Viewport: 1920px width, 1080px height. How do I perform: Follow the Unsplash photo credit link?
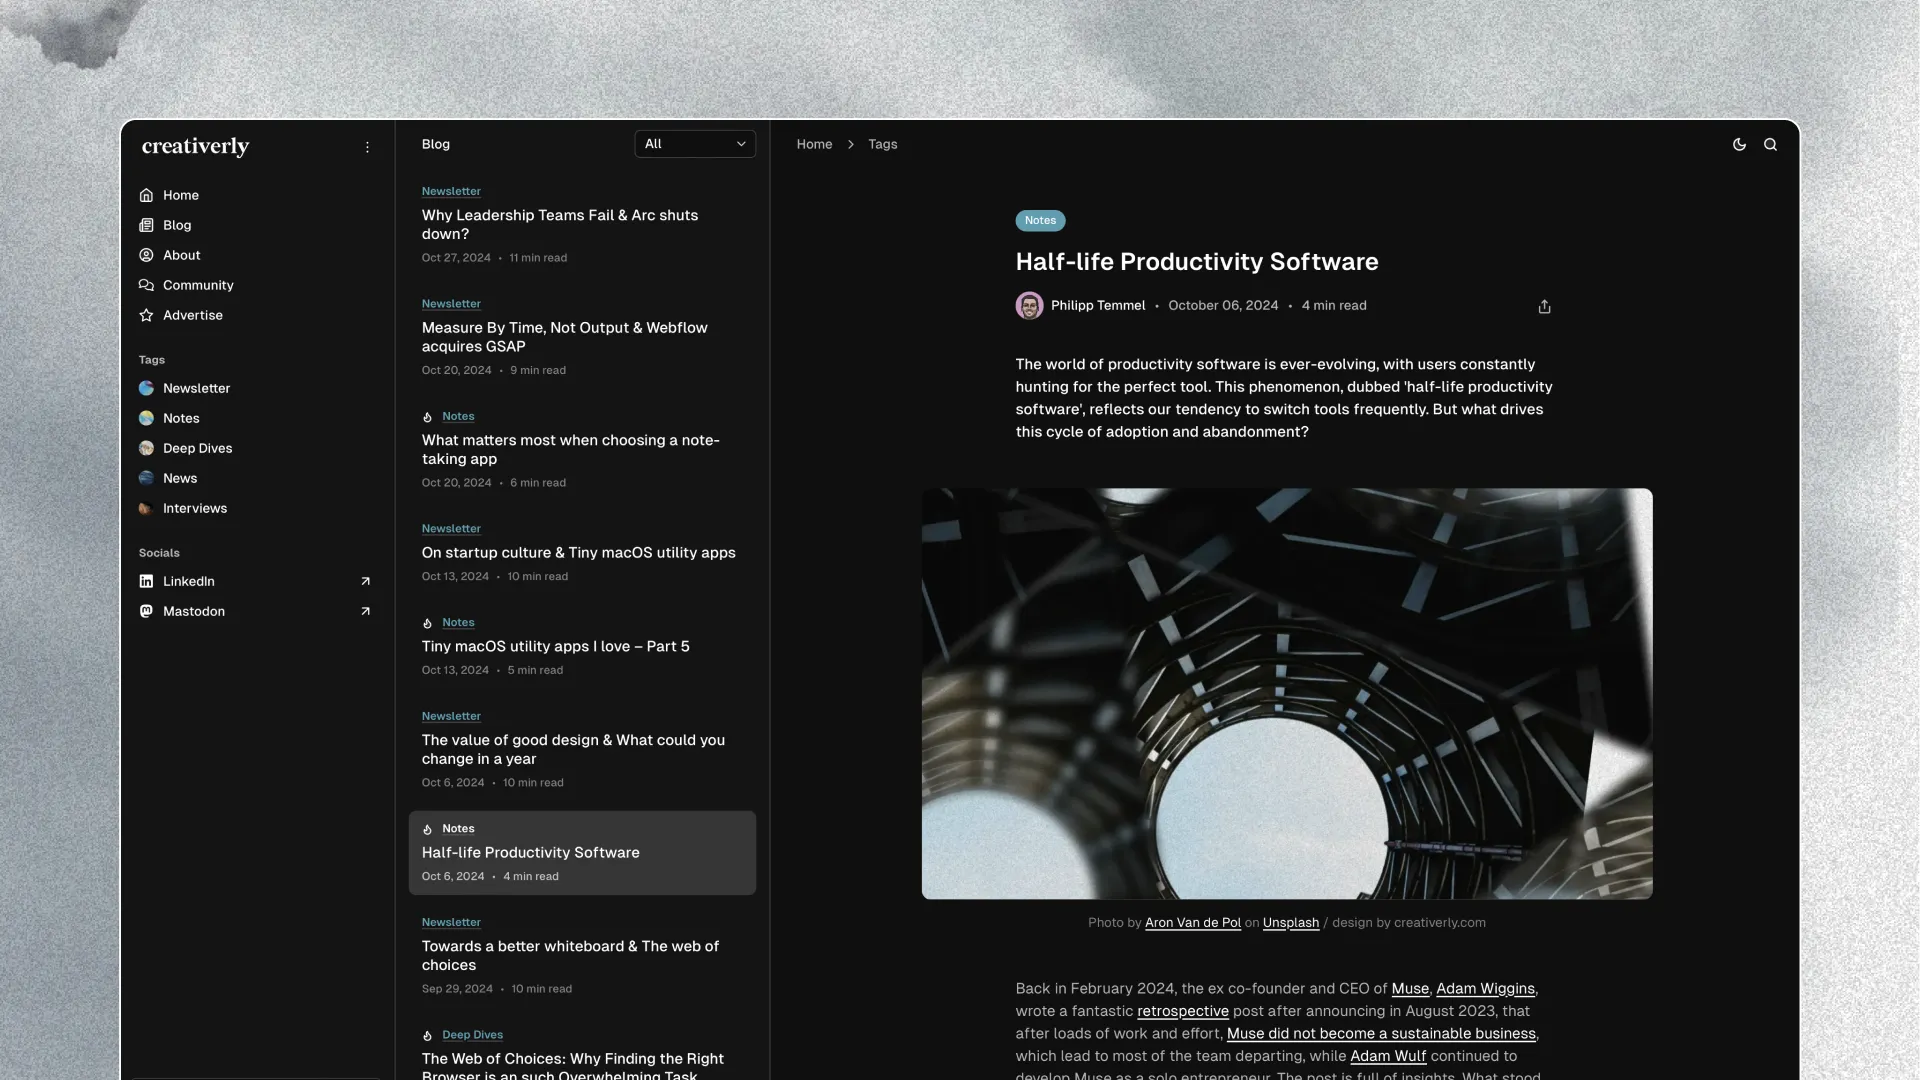coord(1290,923)
